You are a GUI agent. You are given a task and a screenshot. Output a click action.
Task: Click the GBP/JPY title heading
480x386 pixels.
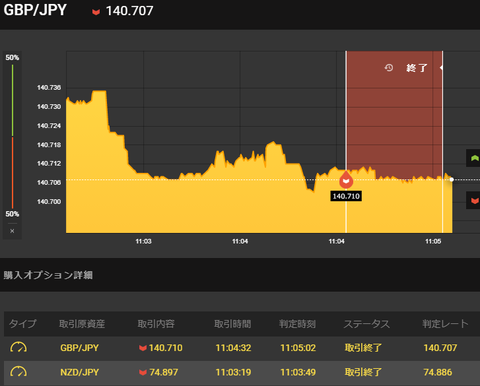pos(35,10)
